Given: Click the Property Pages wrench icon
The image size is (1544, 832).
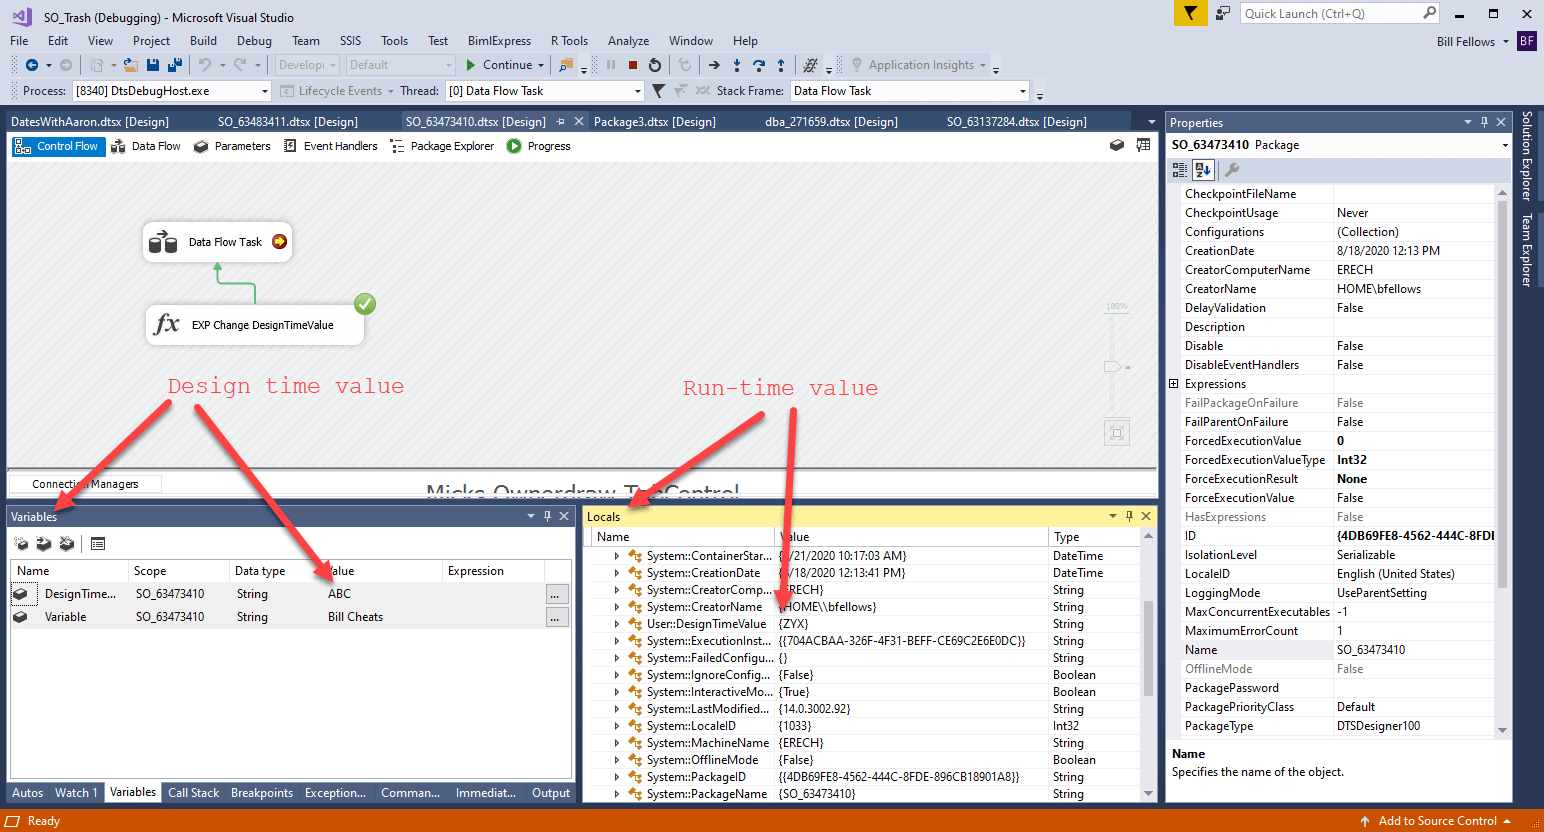Looking at the screenshot, I should pos(1232,170).
